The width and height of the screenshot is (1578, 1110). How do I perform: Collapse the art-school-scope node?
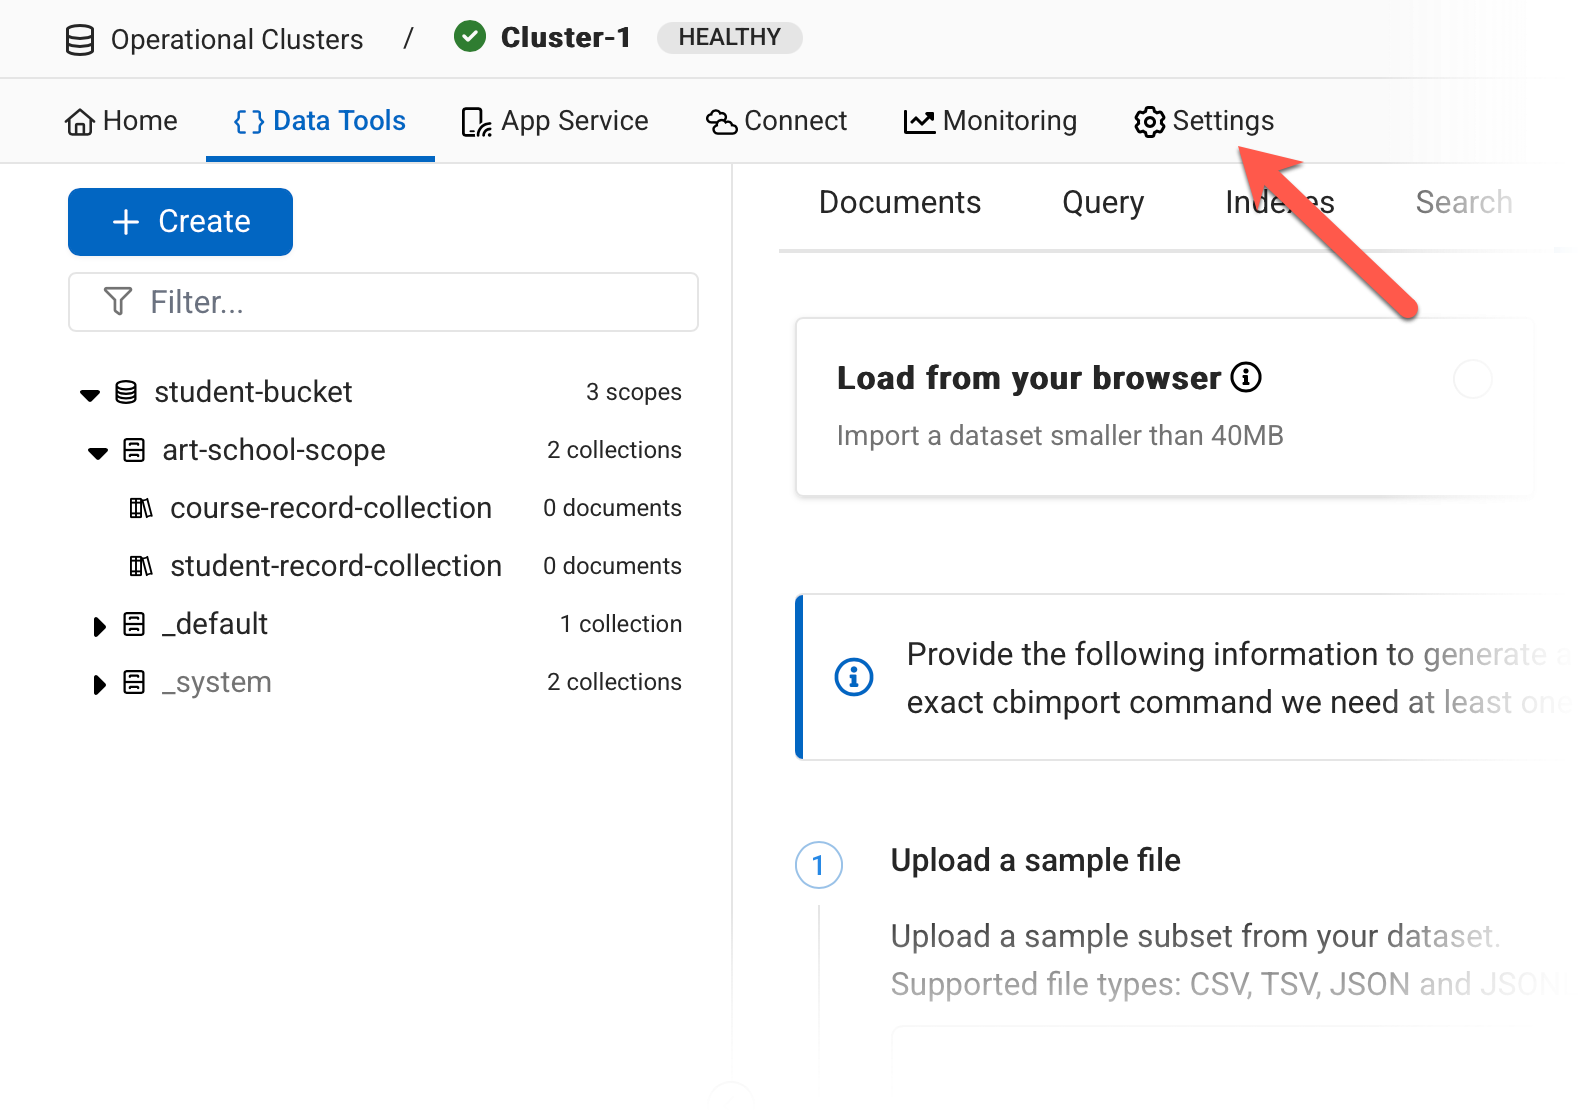tap(98, 452)
